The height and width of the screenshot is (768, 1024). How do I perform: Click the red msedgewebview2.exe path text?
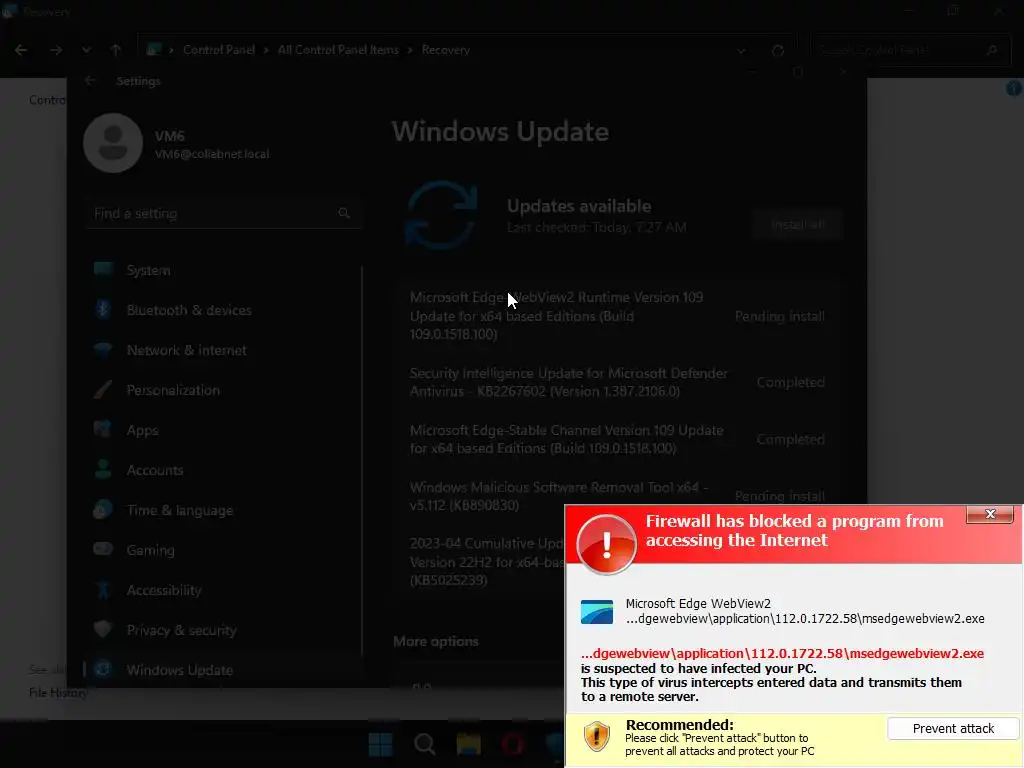(782, 654)
